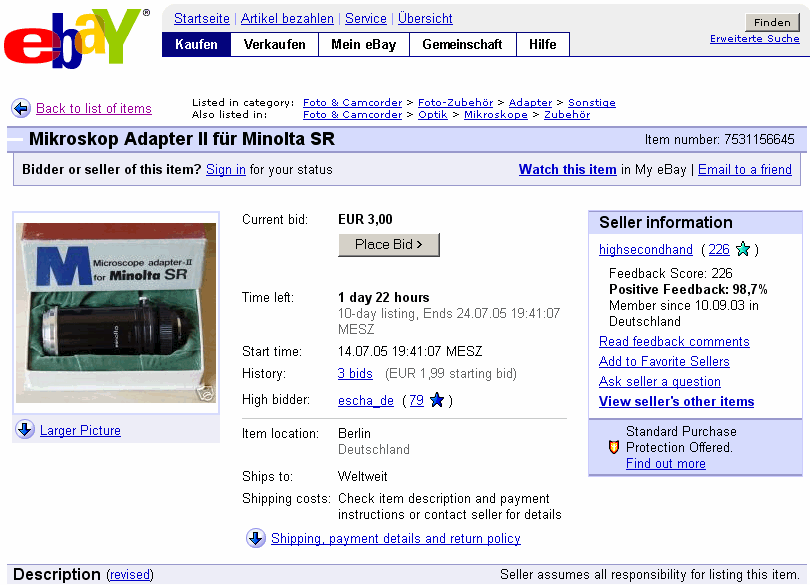Click Find out more protection link
Viewport: 810px width, 585px height.
pos(666,464)
